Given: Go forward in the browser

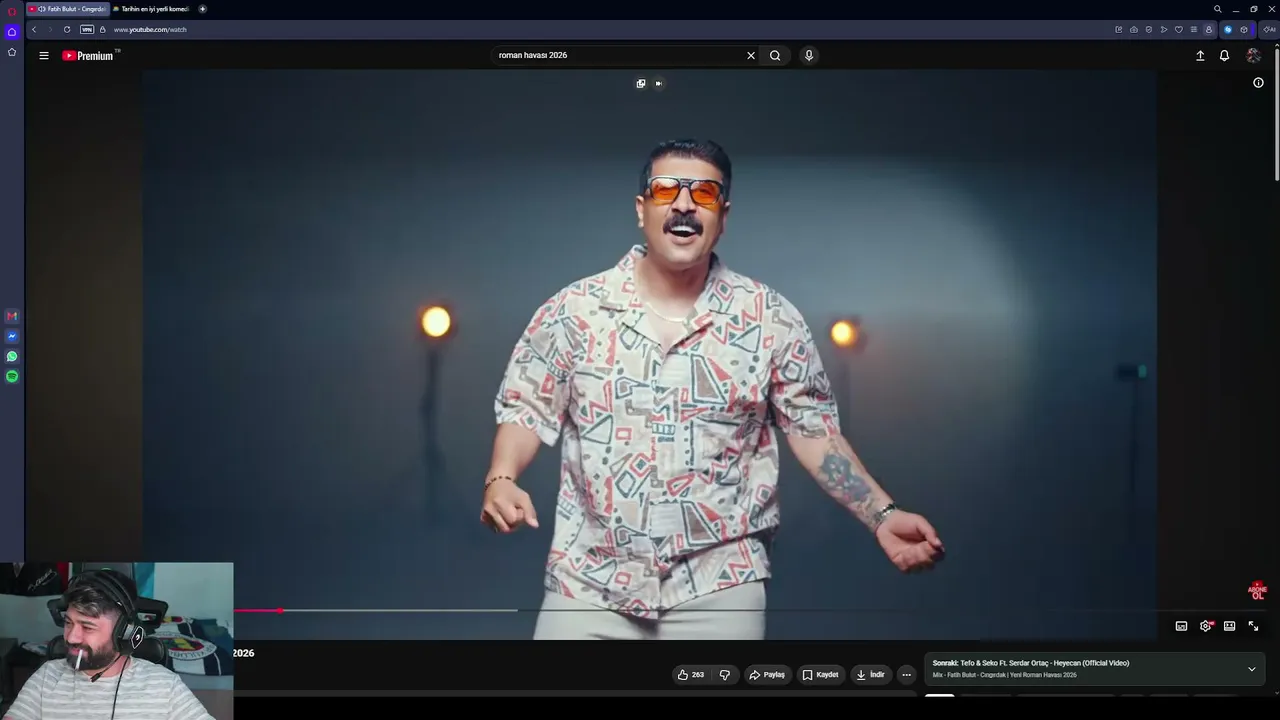Looking at the screenshot, I should pos(50,30).
